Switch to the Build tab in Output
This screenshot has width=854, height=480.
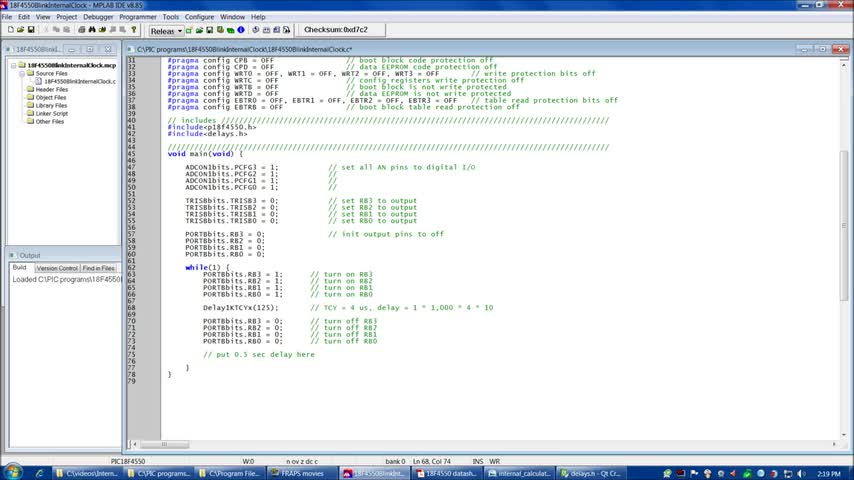(20, 268)
